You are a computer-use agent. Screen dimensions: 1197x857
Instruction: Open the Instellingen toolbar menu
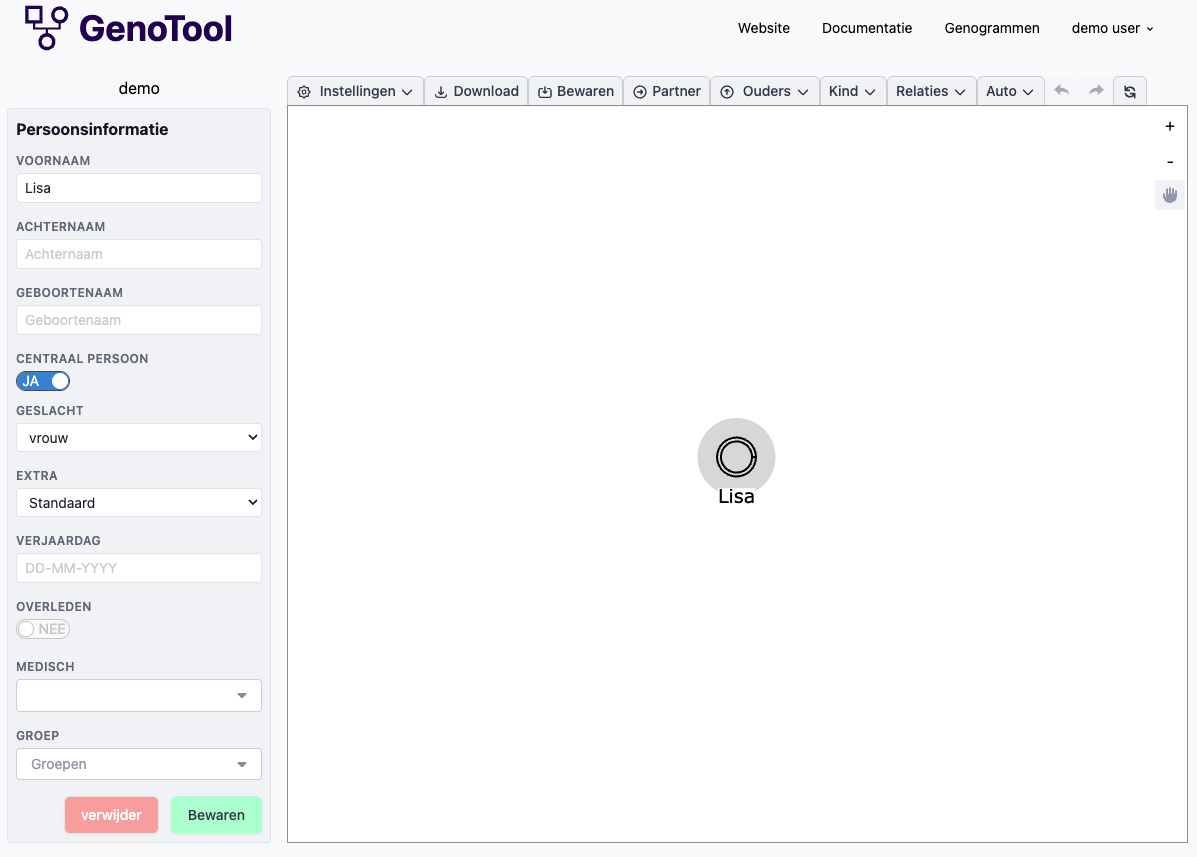coord(356,91)
